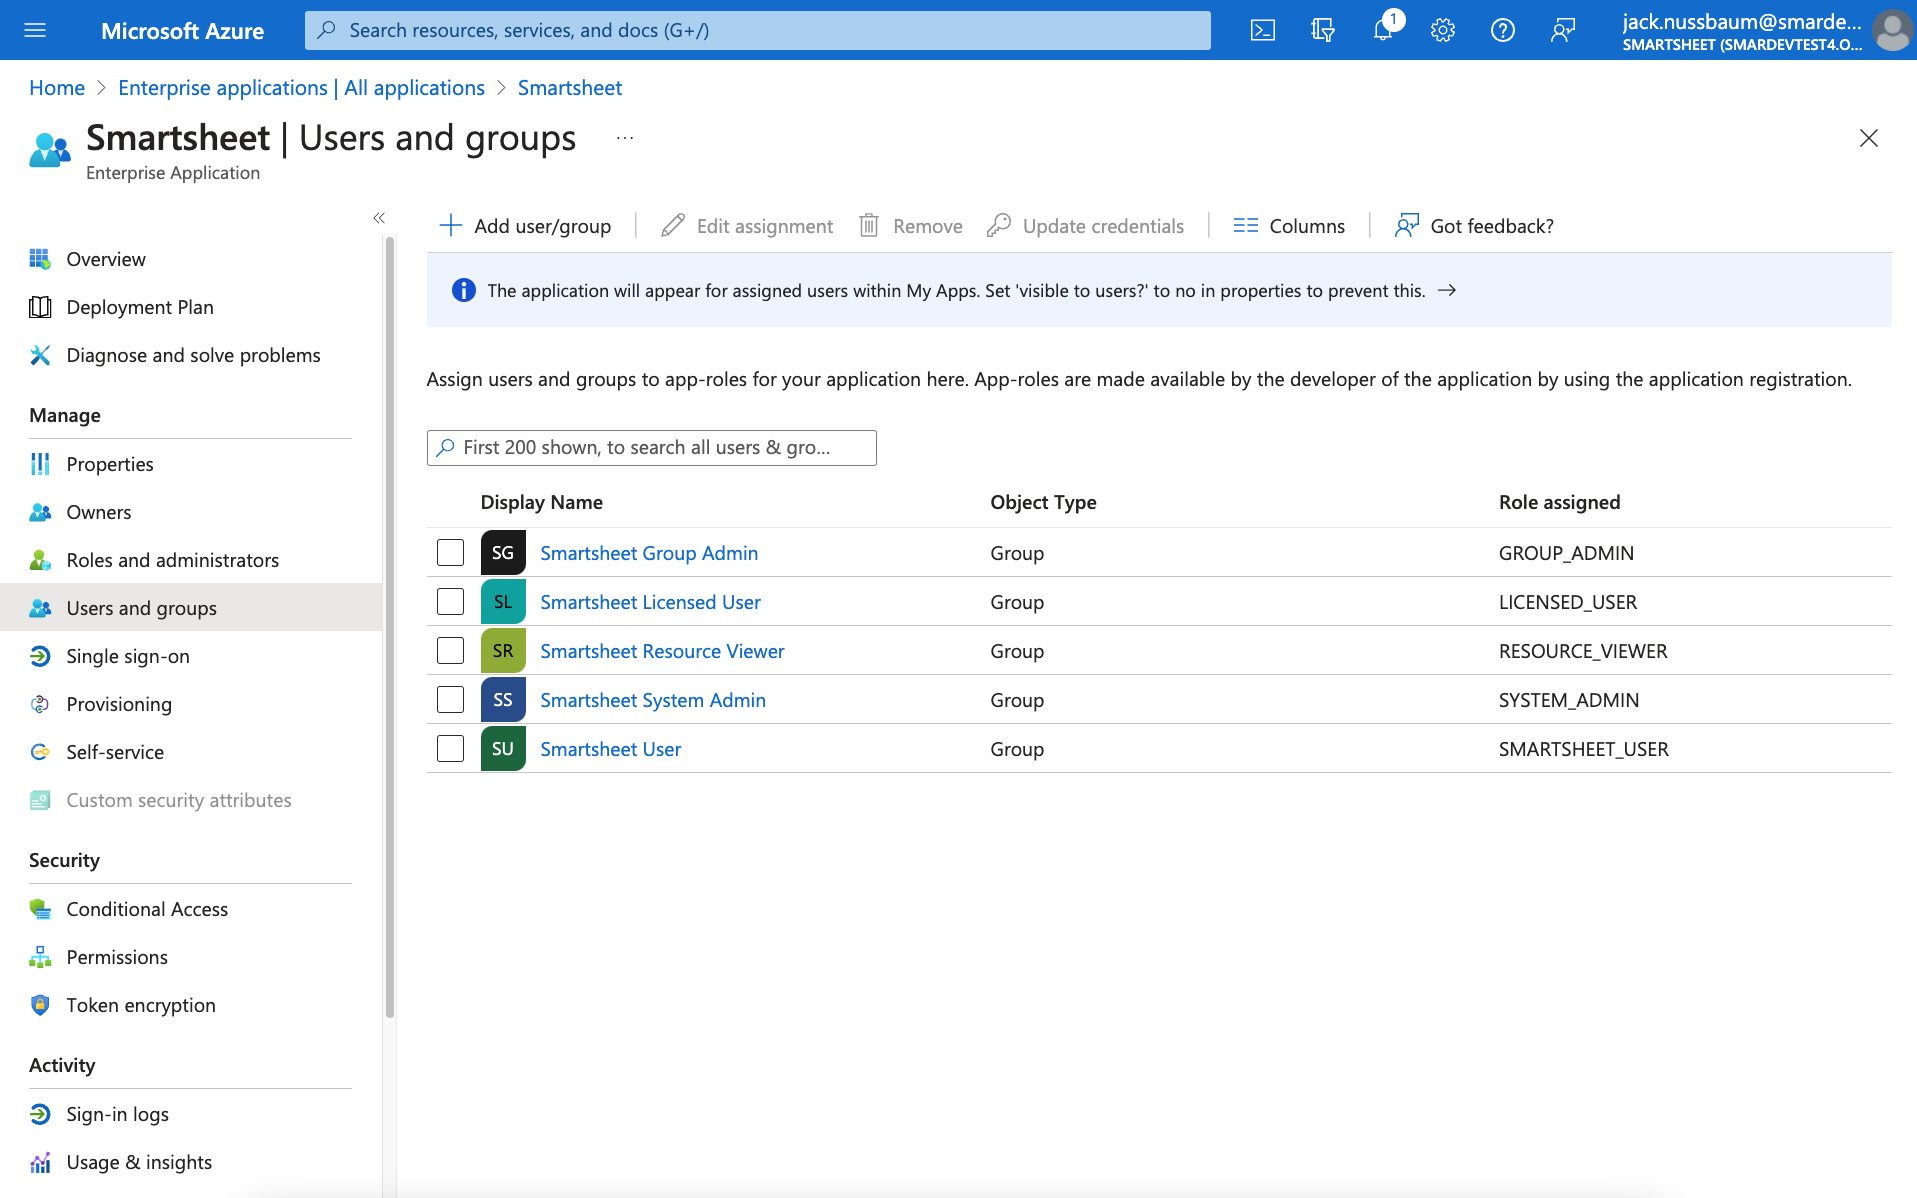Image resolution: width=1917 pixels, height=1198 pixels.
Task: Tick the Smartsheet User checkbox
Action: [450, 748]
